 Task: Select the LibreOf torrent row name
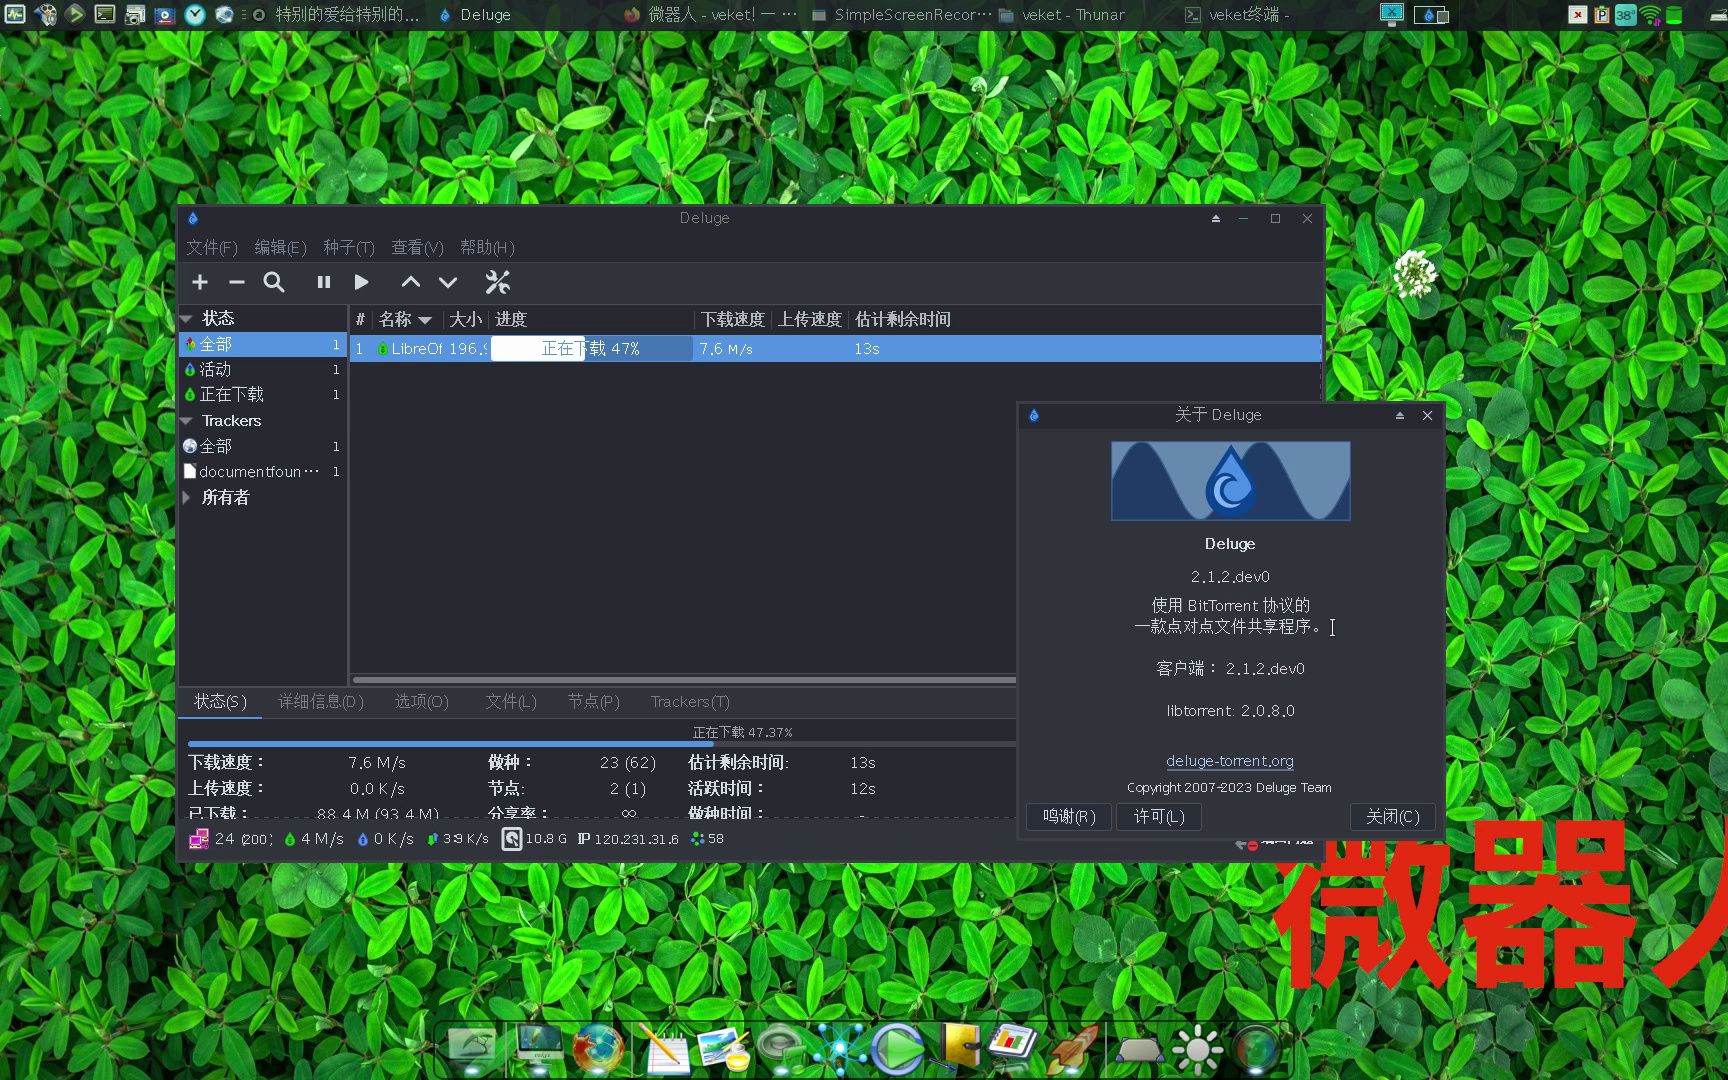coord(417,348)
